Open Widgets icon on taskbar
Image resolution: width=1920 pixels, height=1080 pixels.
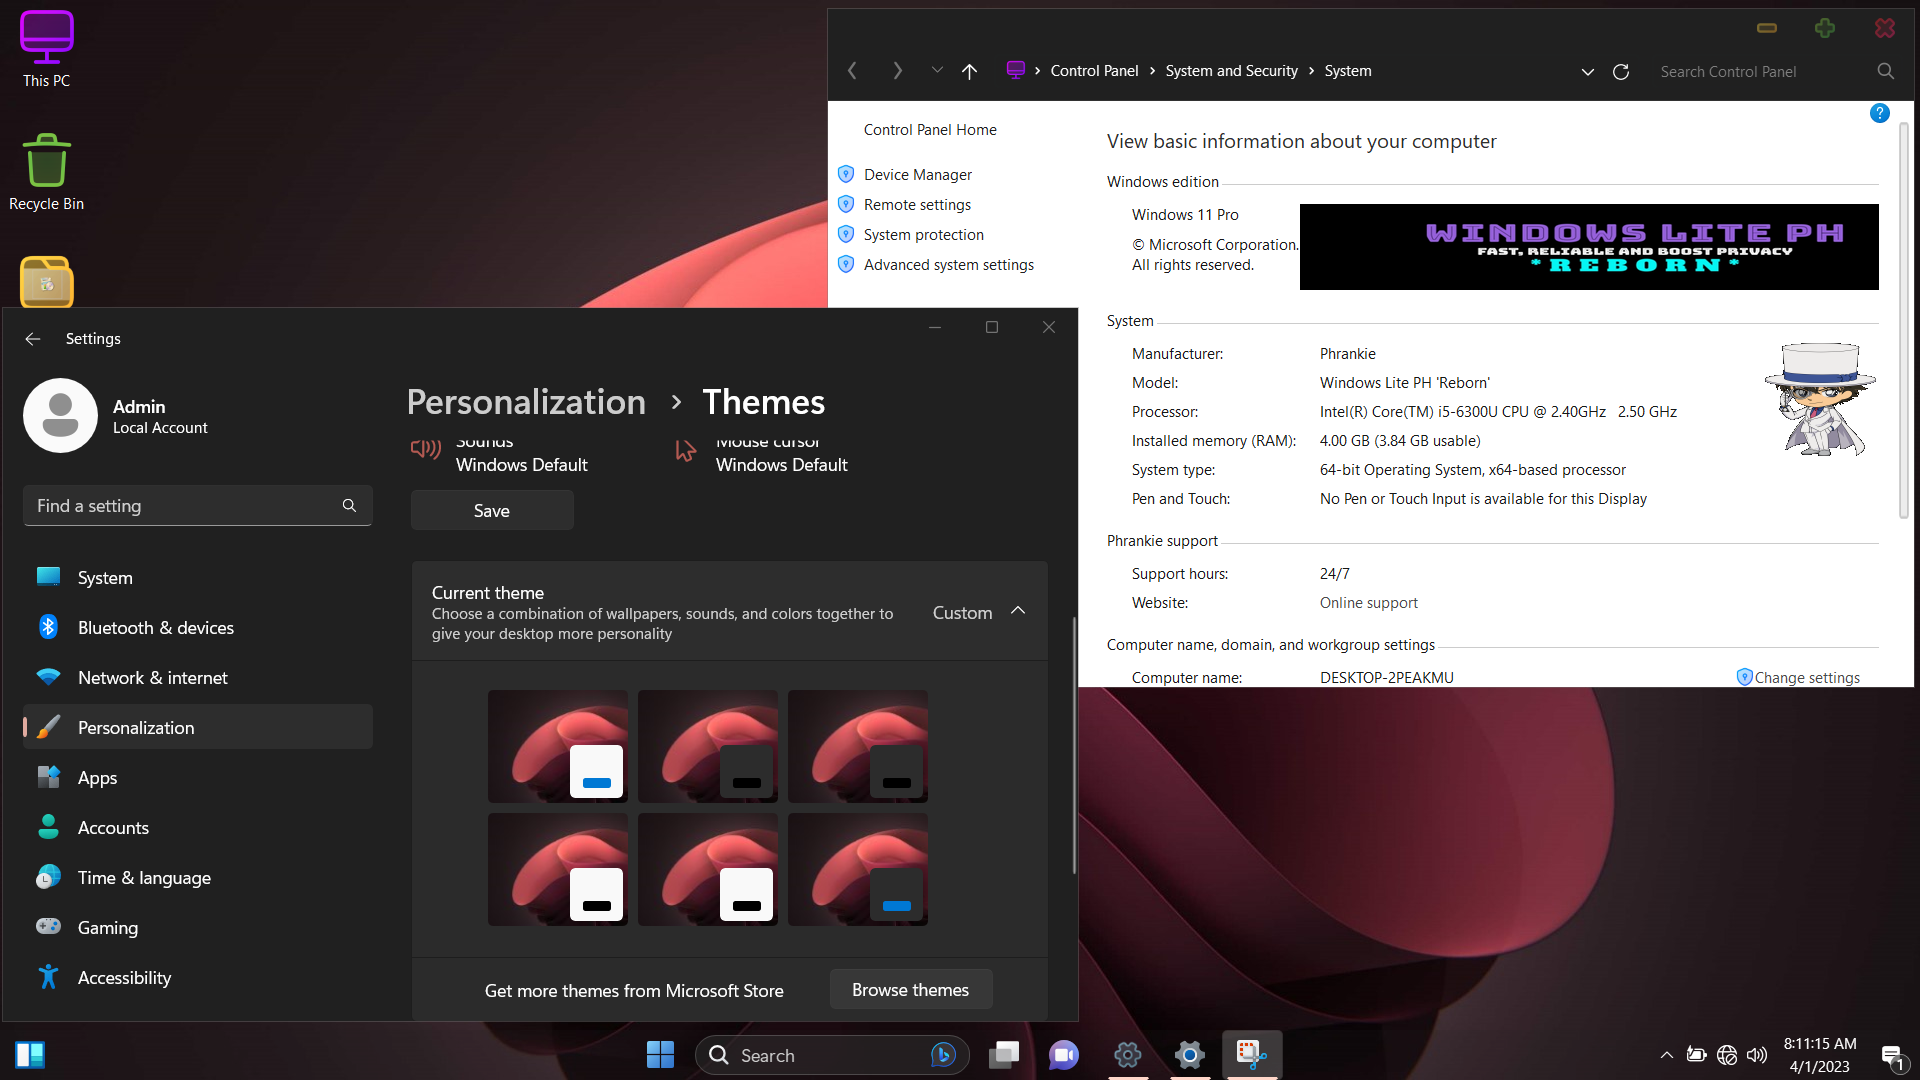(30, 1055)
